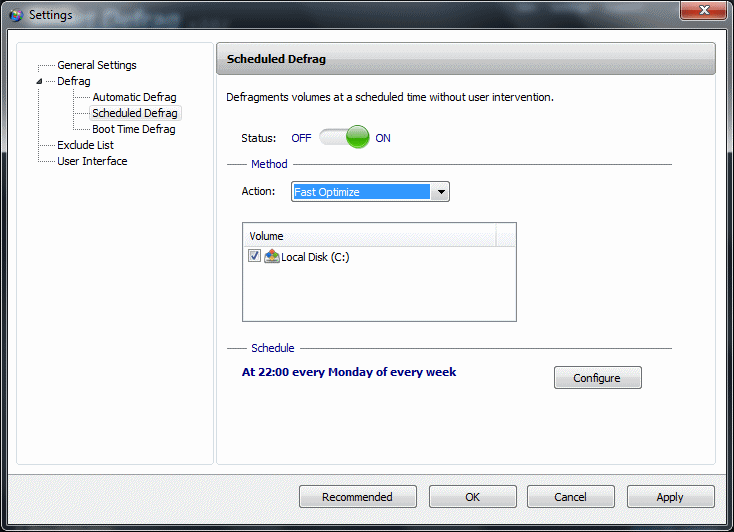Click the Configure schedule button
Image resolution: width=734 pixels, height=532 pixels.
[x=598, y=377]
